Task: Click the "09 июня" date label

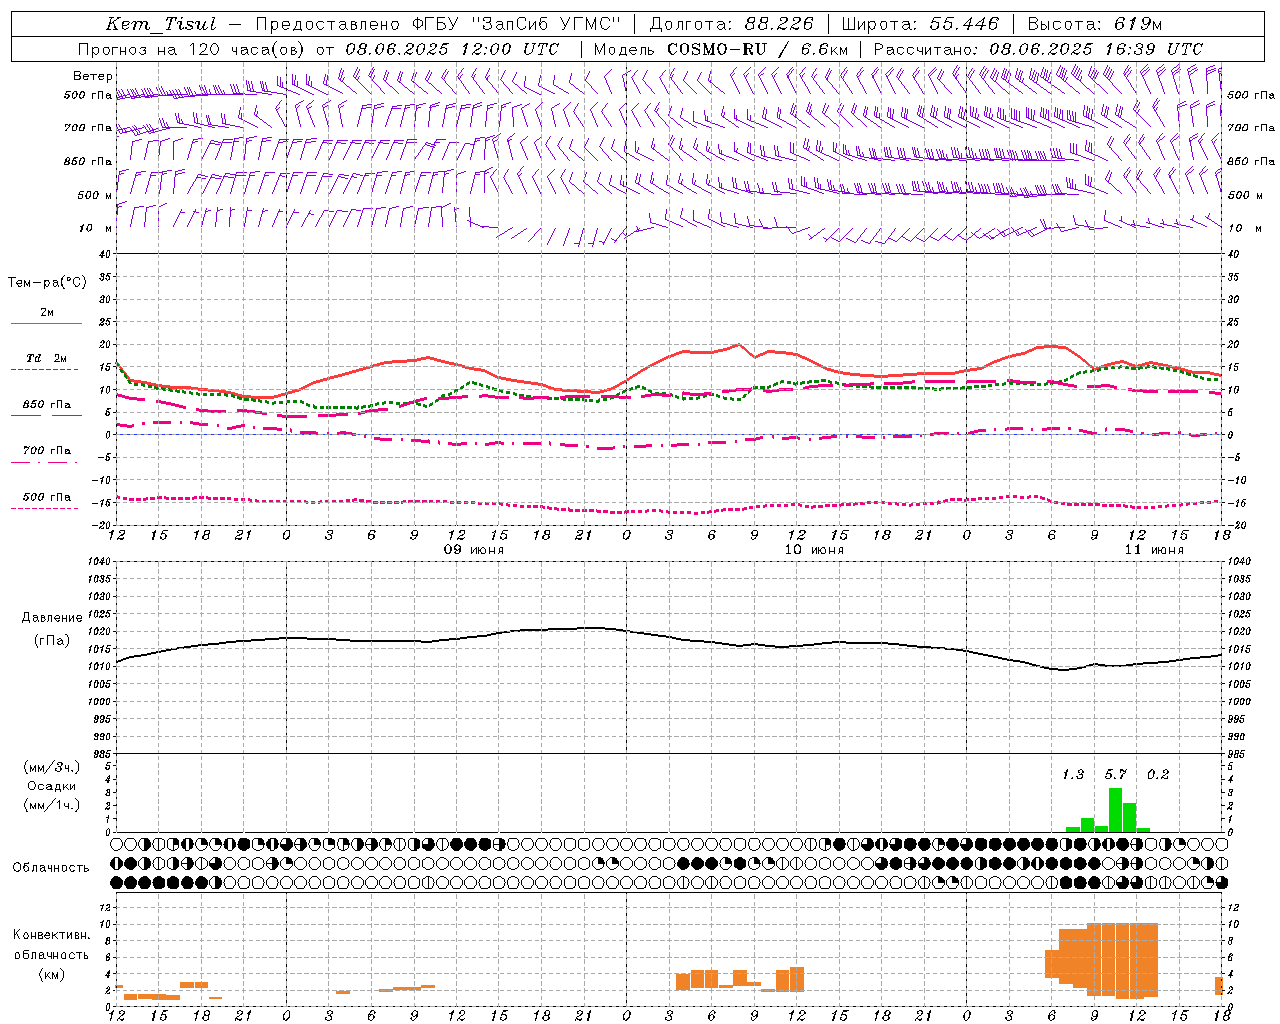Action: [474, 550]
